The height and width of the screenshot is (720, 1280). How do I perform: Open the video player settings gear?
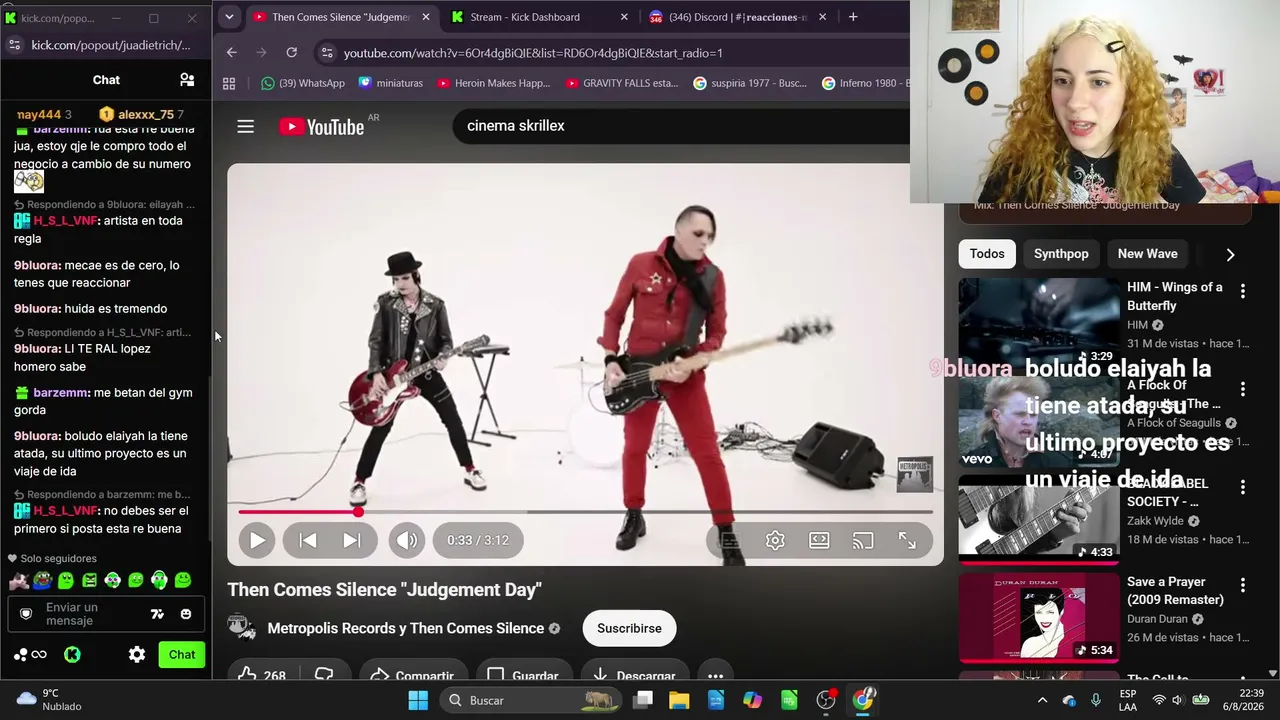775,540
